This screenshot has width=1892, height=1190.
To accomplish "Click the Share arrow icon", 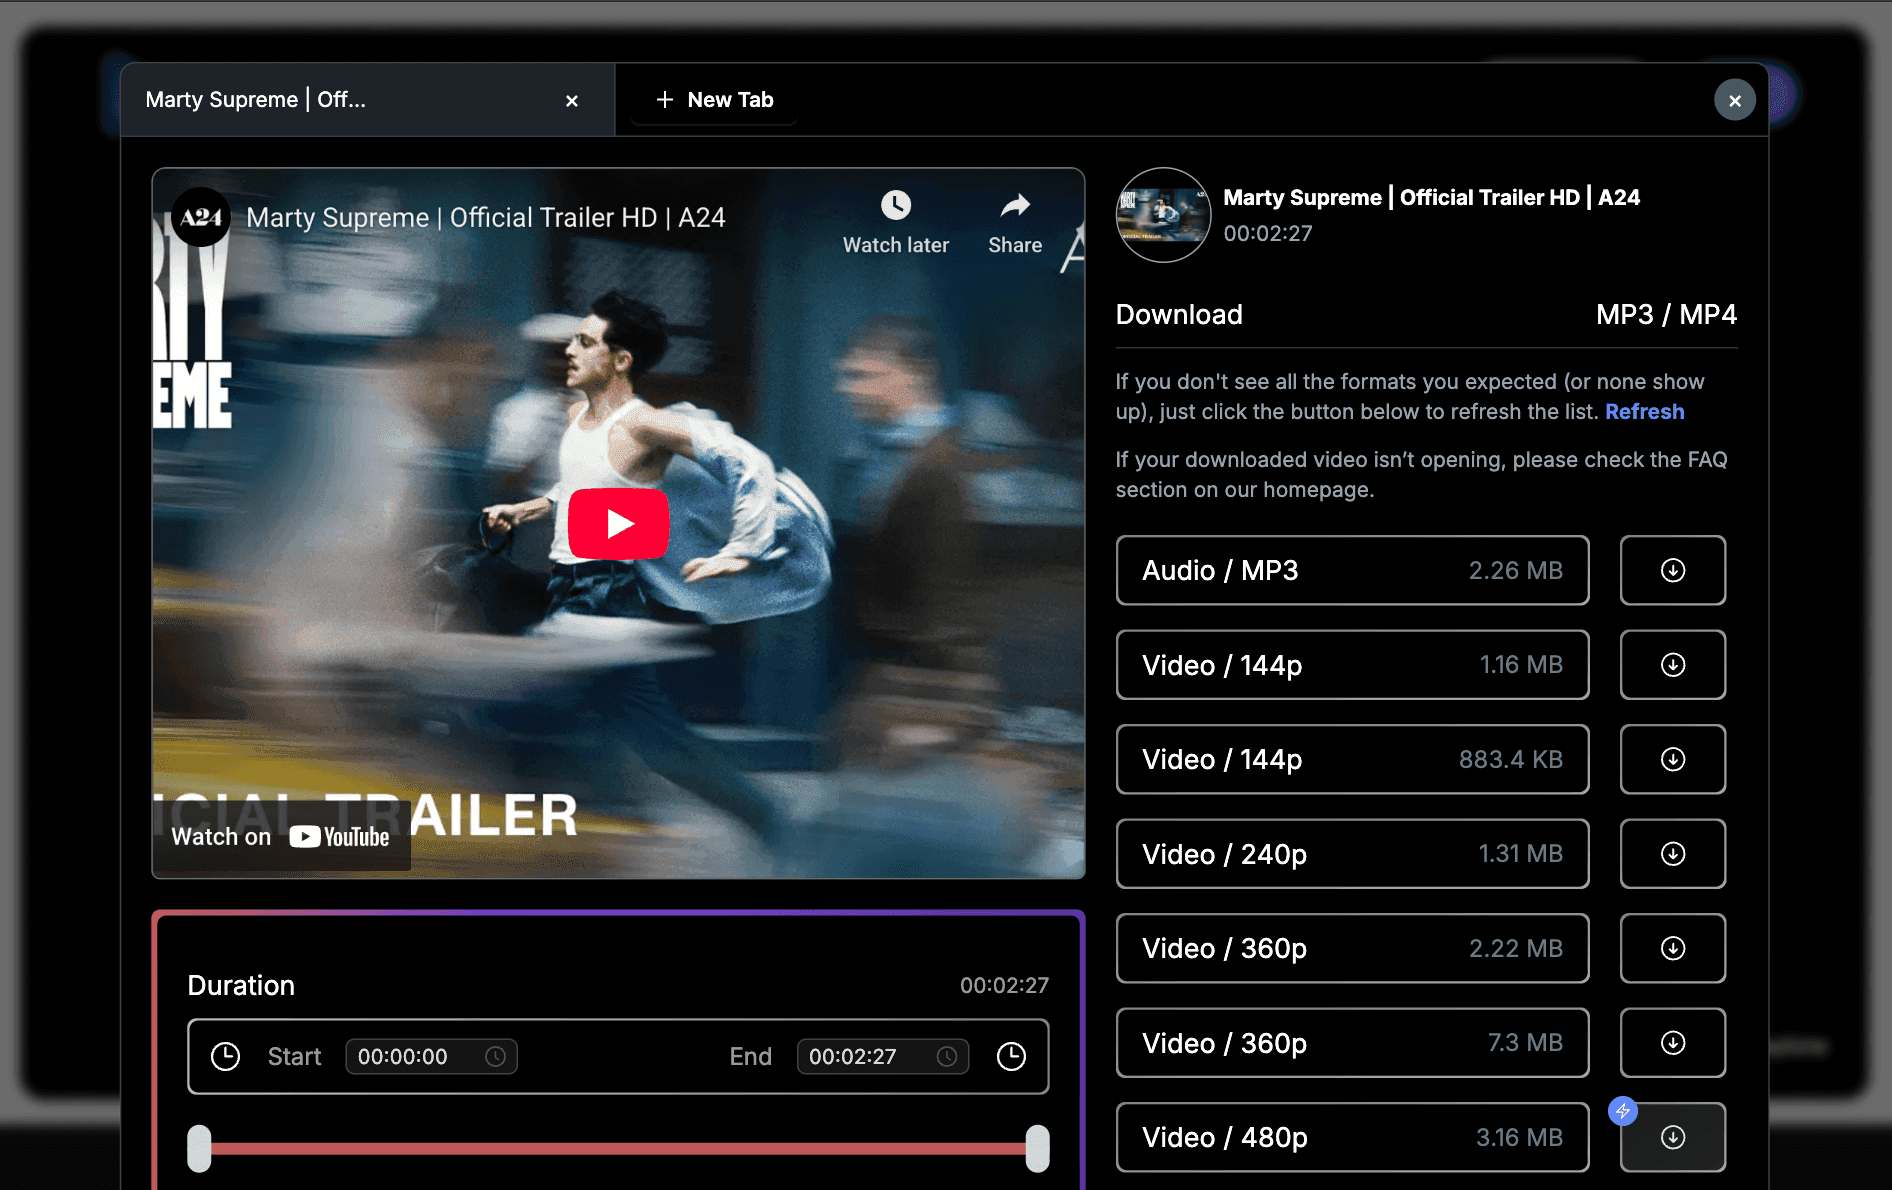I will coord(1015,205).
